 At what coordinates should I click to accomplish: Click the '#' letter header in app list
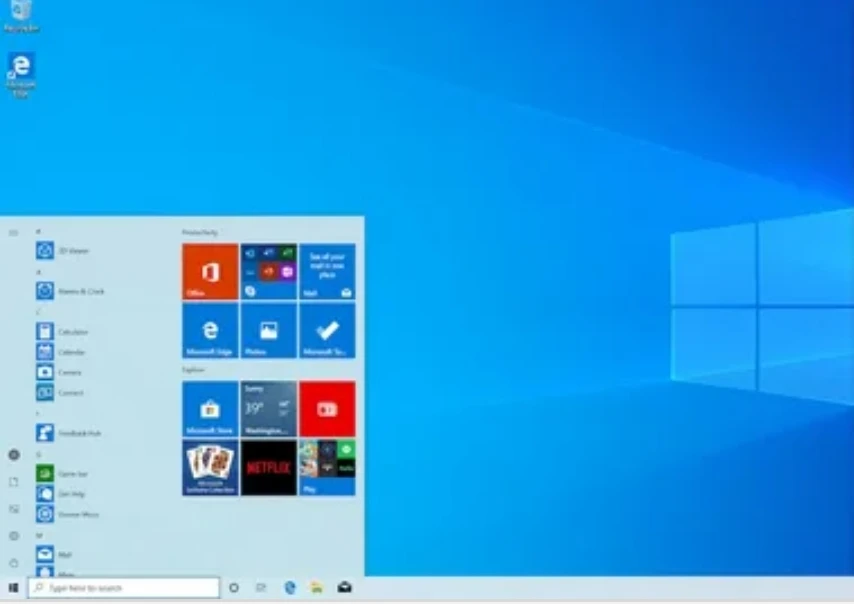38,231
